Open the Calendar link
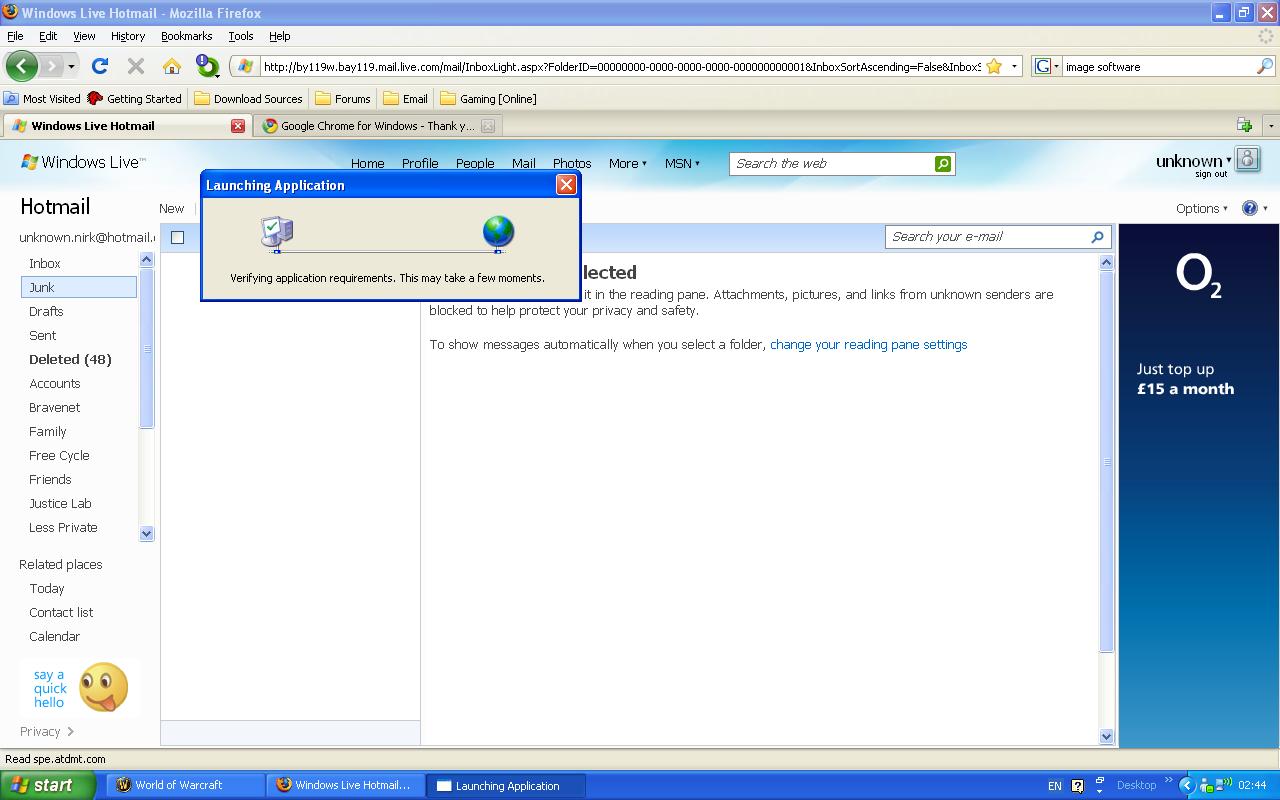Image resolution: width=1280 pixels, height=800 pixels. coord(55,636)
